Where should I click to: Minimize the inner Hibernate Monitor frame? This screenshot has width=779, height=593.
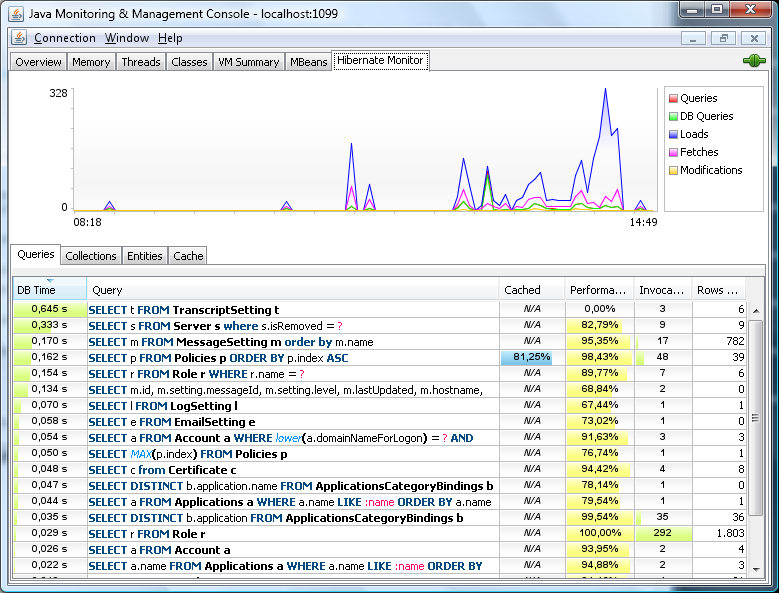[x=694, y=38]
